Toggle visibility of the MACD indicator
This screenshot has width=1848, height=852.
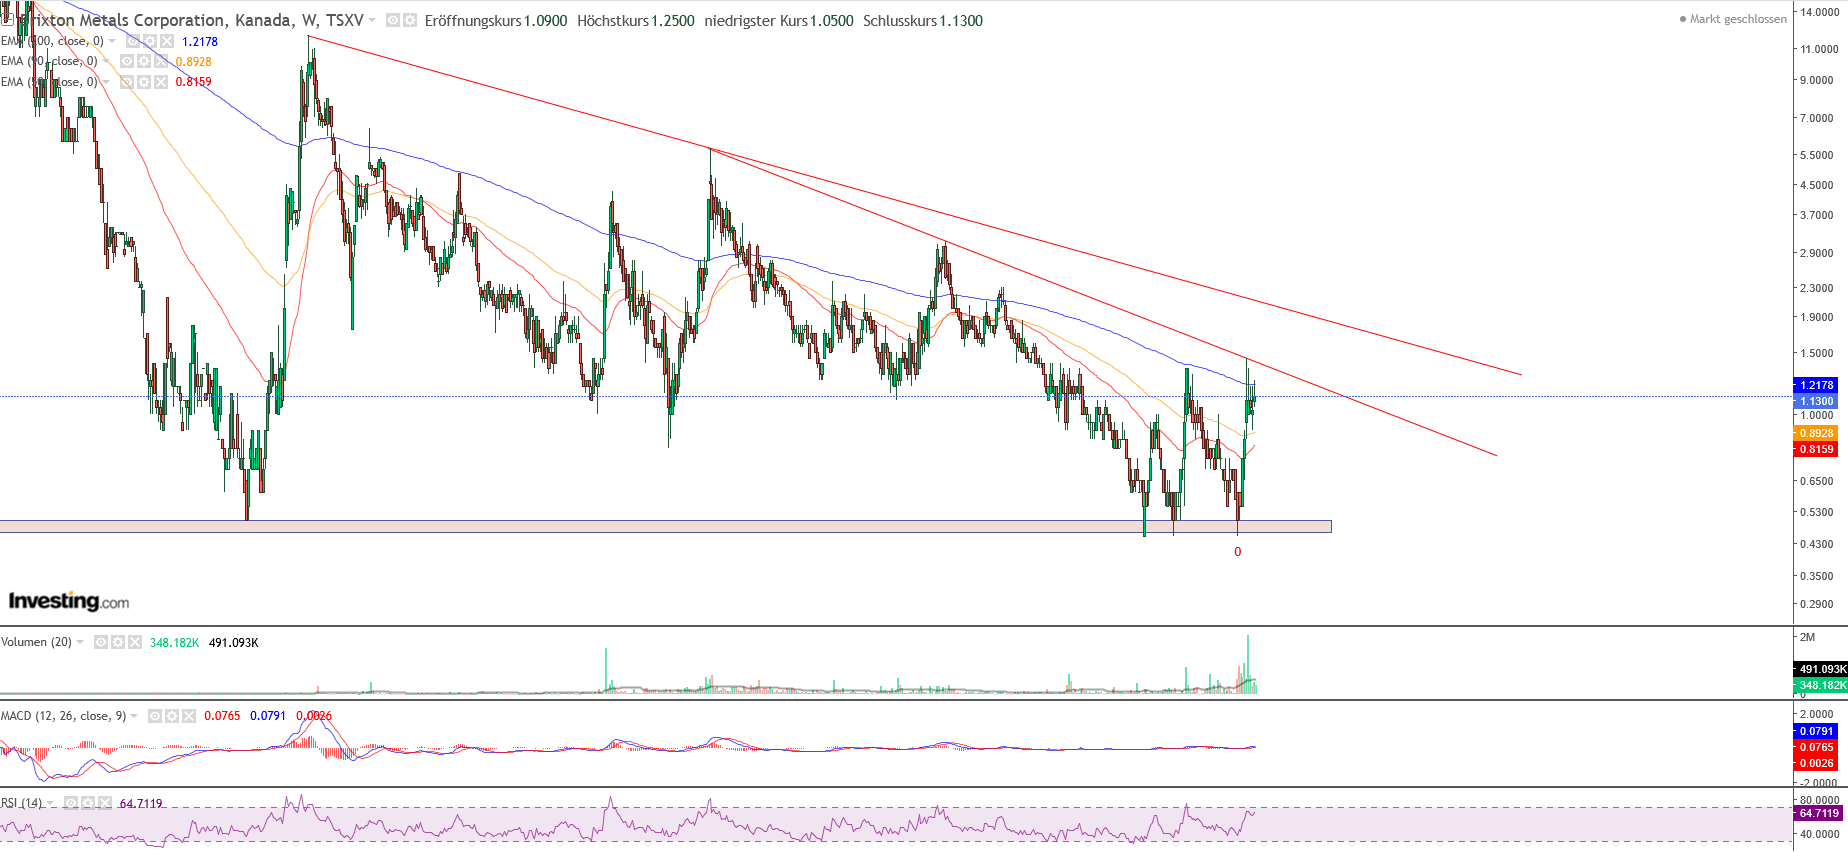tap(155, 716)
